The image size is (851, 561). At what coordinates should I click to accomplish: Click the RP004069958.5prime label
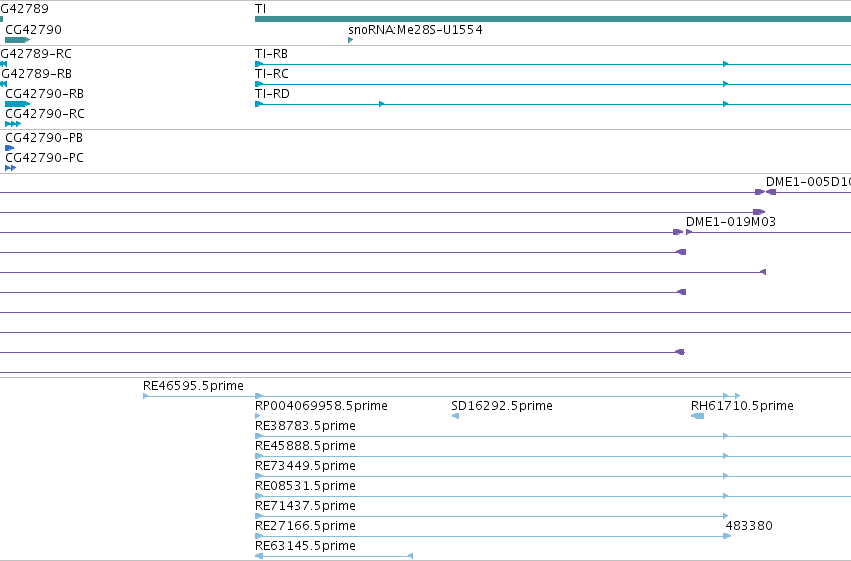pos(321,406)
